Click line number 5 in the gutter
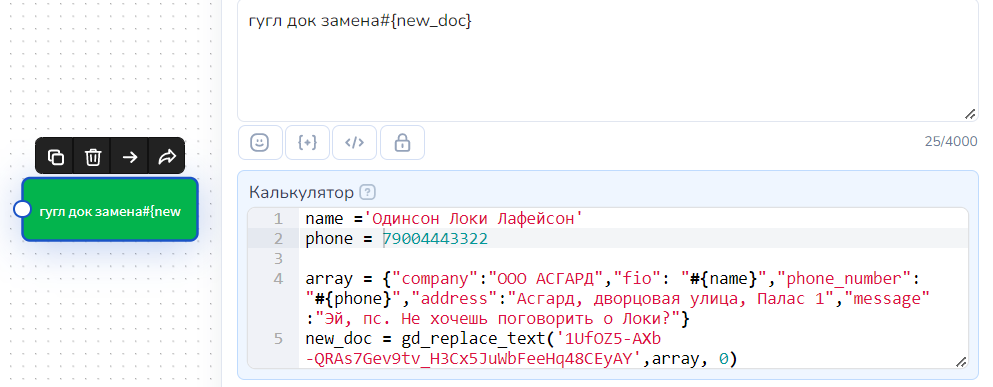The height and width of the screenshot is (387, 993). [x=279, y=339]
